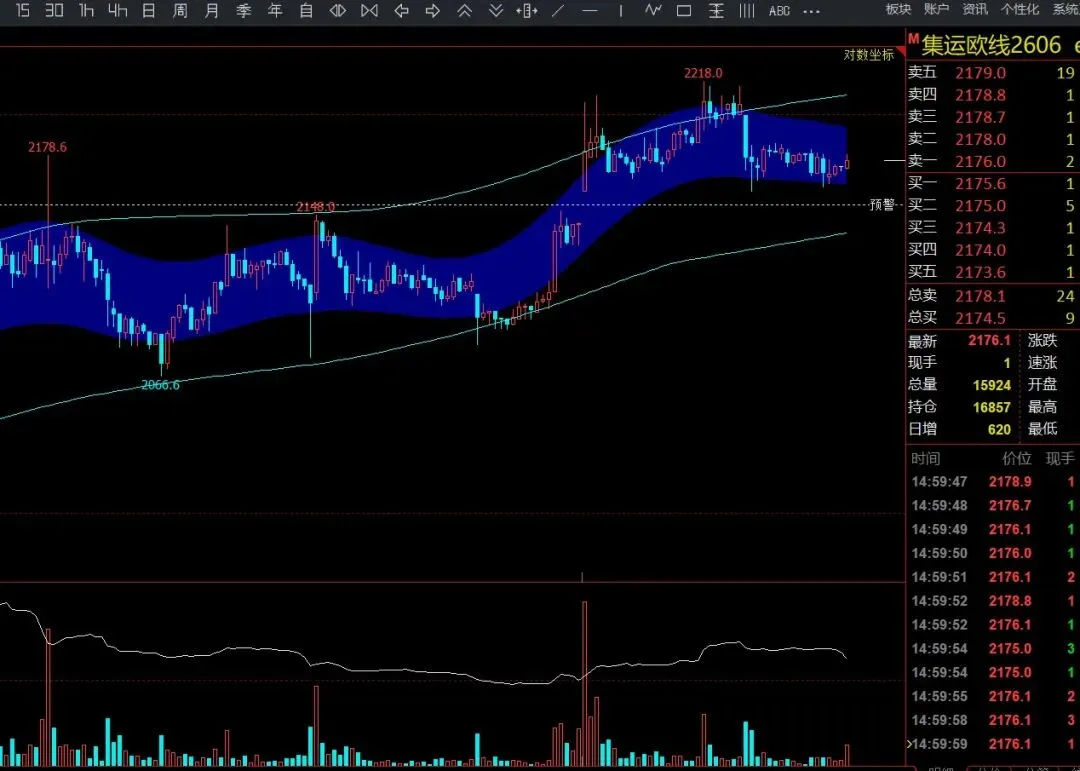Click the 价位 column header
Screen dimensions: 1080x771
(x=1017, y=459)
